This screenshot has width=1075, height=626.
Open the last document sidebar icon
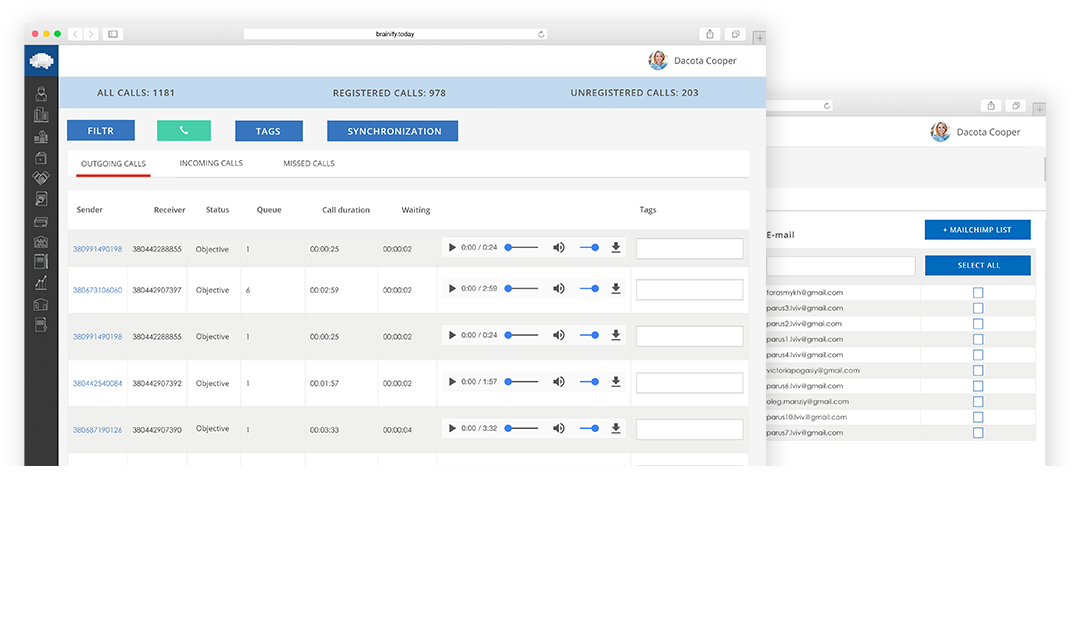(41, 324)
